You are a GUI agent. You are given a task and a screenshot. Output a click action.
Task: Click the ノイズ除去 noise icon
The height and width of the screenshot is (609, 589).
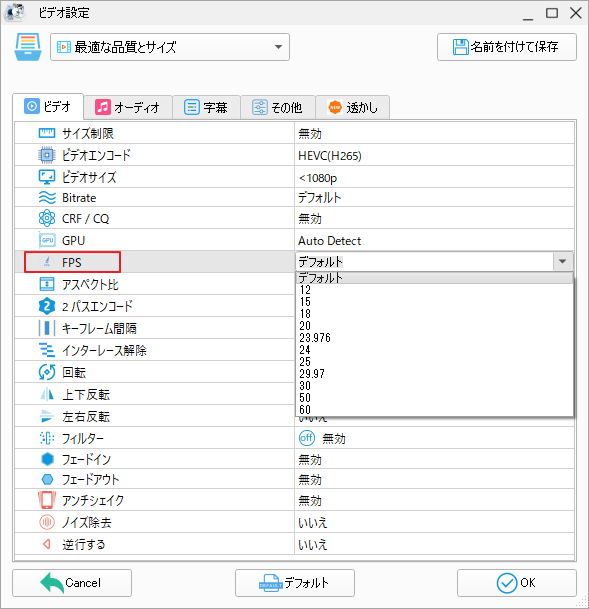[47, 522]
